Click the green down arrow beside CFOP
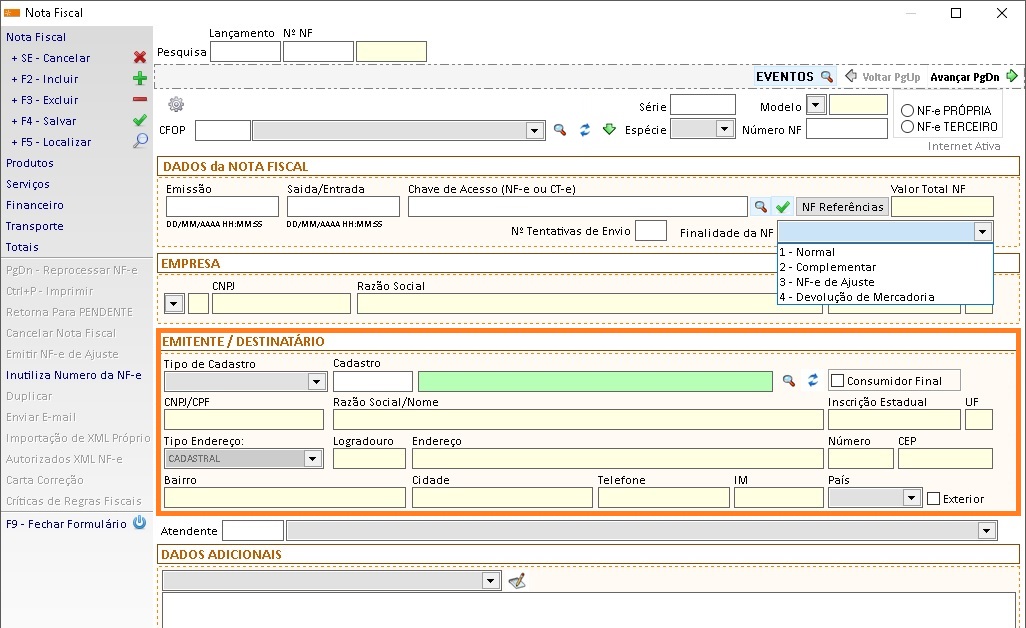 (x=608, y=130)
